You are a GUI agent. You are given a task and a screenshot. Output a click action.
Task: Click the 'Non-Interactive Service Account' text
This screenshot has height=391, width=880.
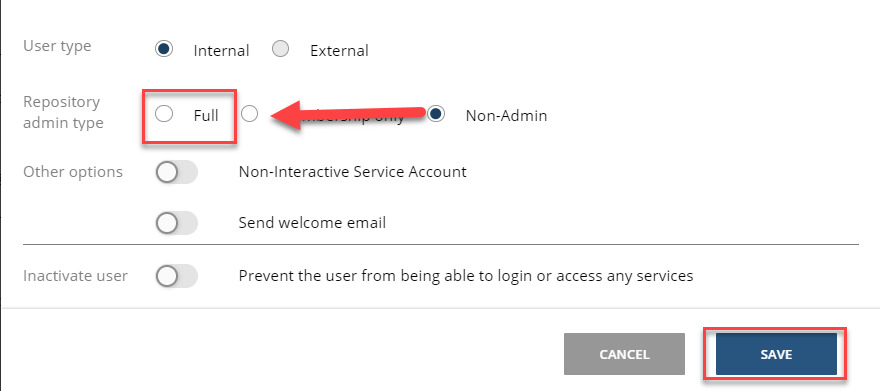point(352,171)
